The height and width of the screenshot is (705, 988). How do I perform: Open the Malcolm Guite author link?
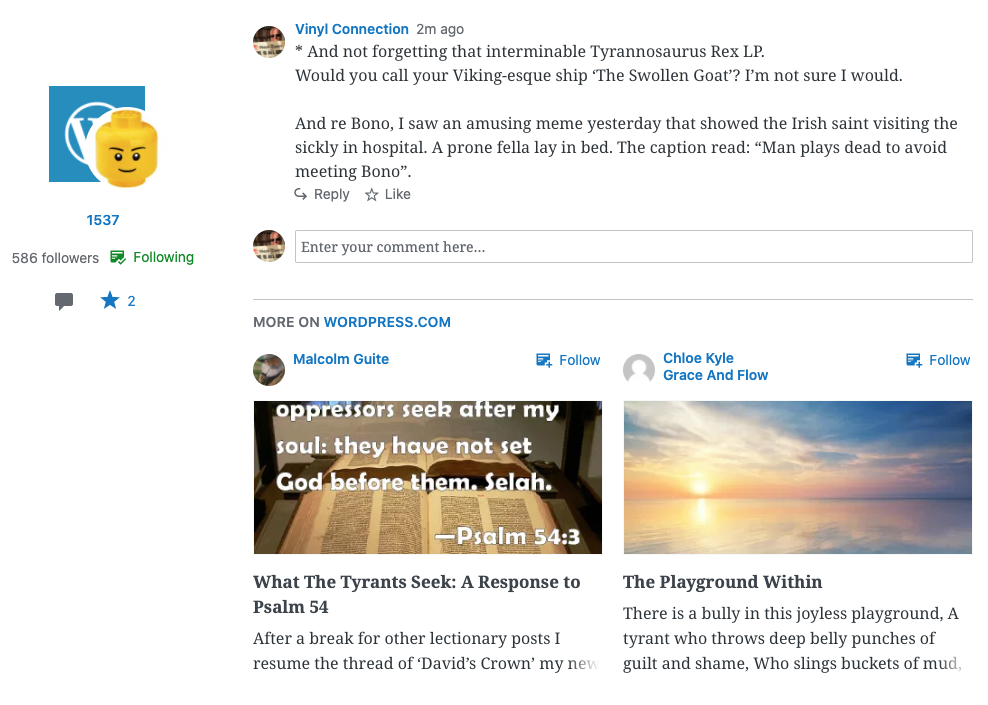click(341, 359)
